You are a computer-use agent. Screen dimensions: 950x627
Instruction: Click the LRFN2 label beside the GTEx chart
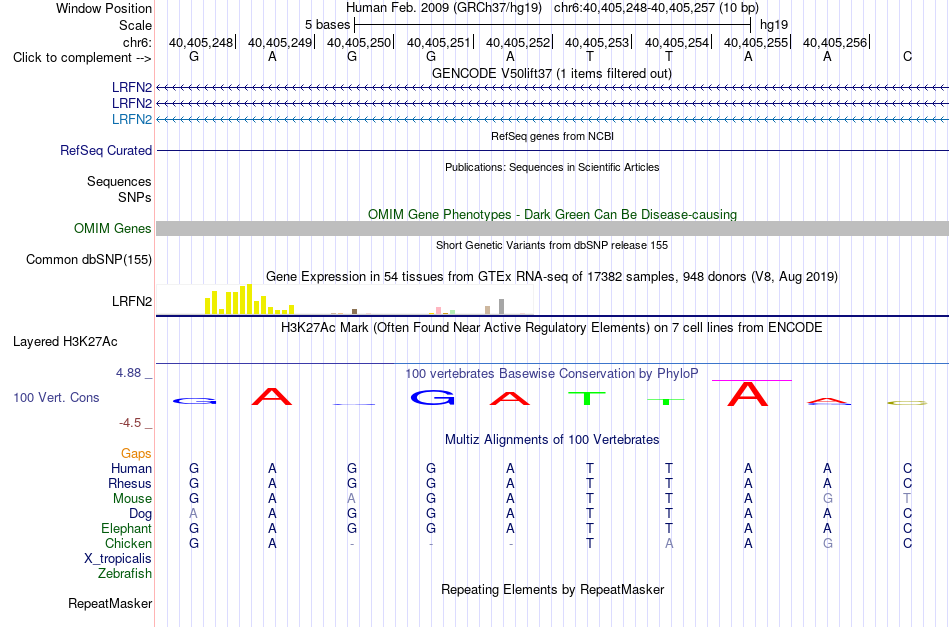point(131,301)
